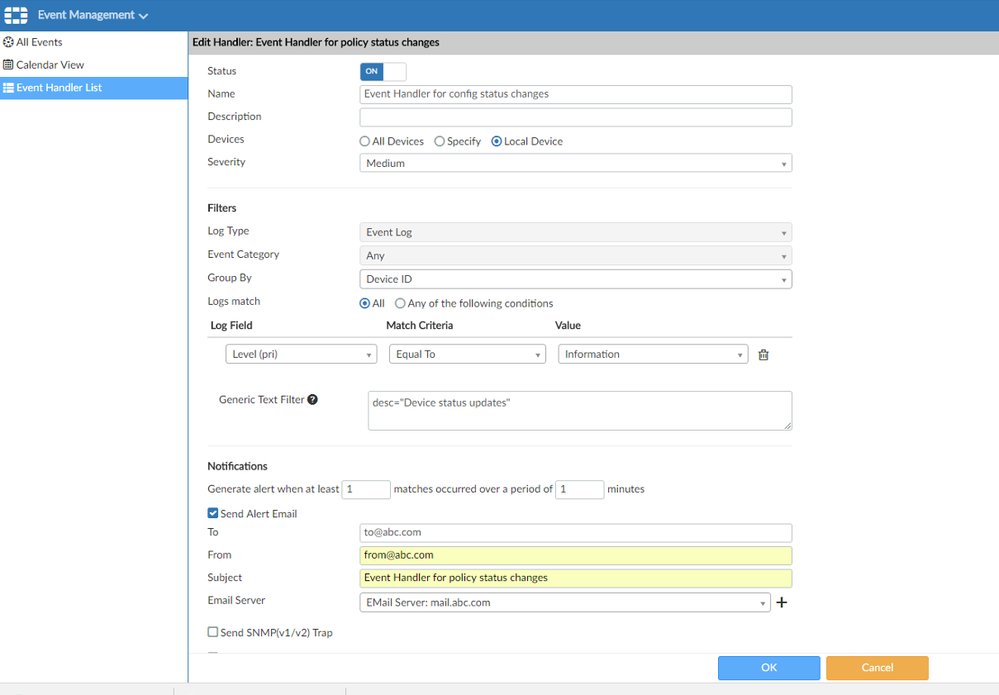Click the Fortinet logo icon
Screen dimensions: 999x695
point(16,15)
